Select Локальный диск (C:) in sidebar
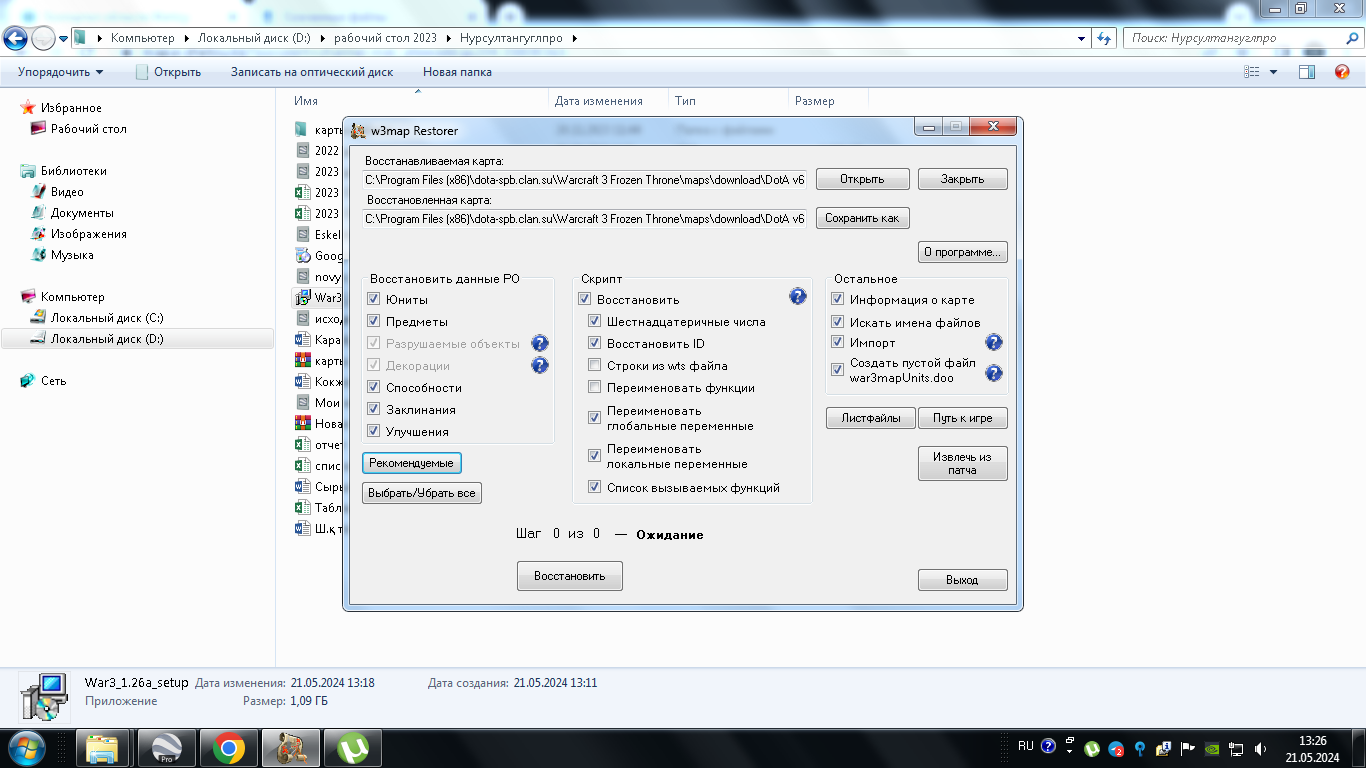 click(107, 318)
